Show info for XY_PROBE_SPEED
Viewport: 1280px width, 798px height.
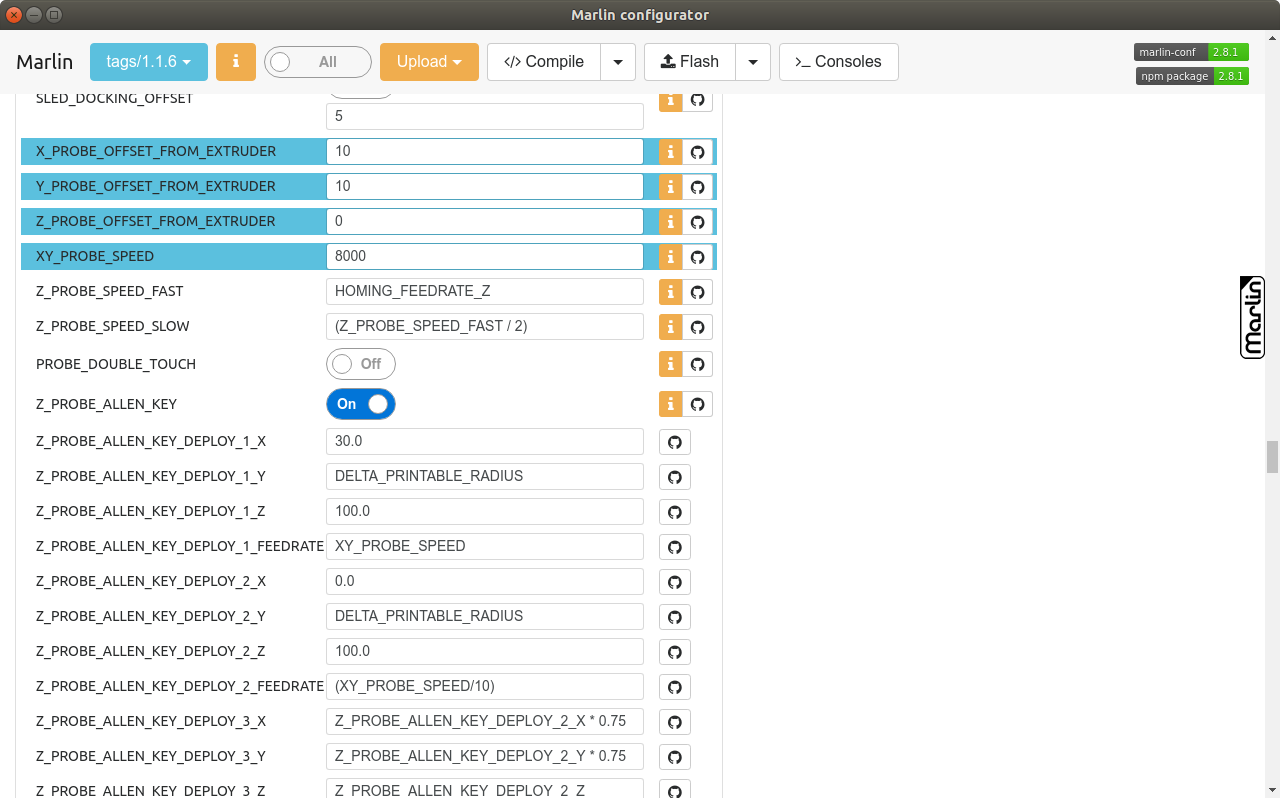tap(671, 257)
